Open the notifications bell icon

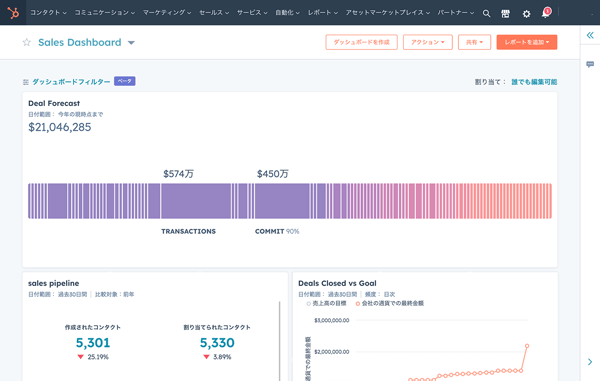pos(546,13)
